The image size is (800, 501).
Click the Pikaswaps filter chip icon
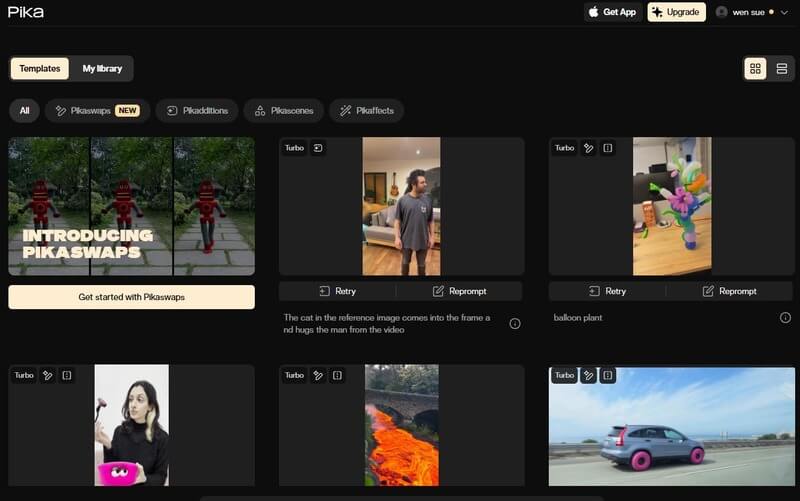tap(61, 111)
